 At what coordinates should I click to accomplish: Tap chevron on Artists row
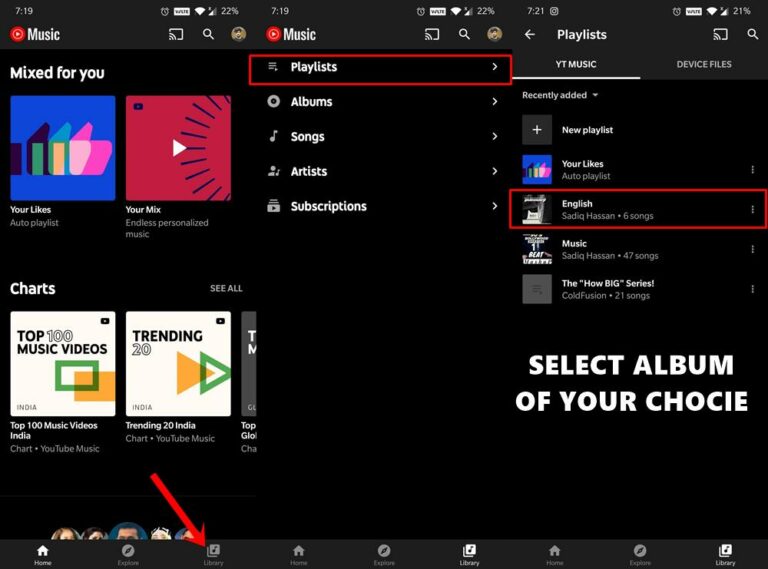point(495,171)
